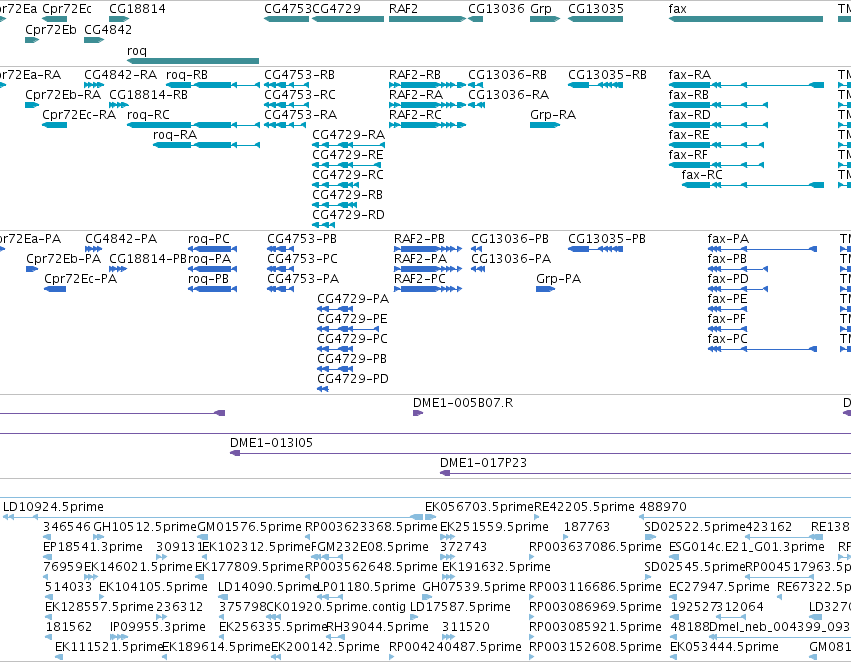
Task: Click the RAF2 gene label
Action: [403, 9]
